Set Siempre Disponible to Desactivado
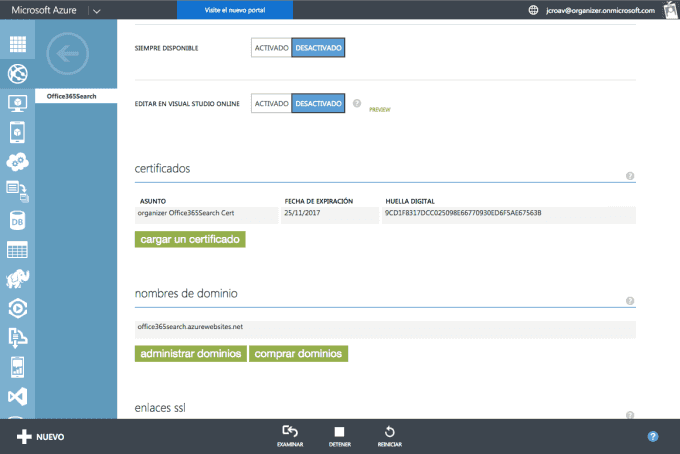Screen dimensions: 680x454 (x=318, y=48)
